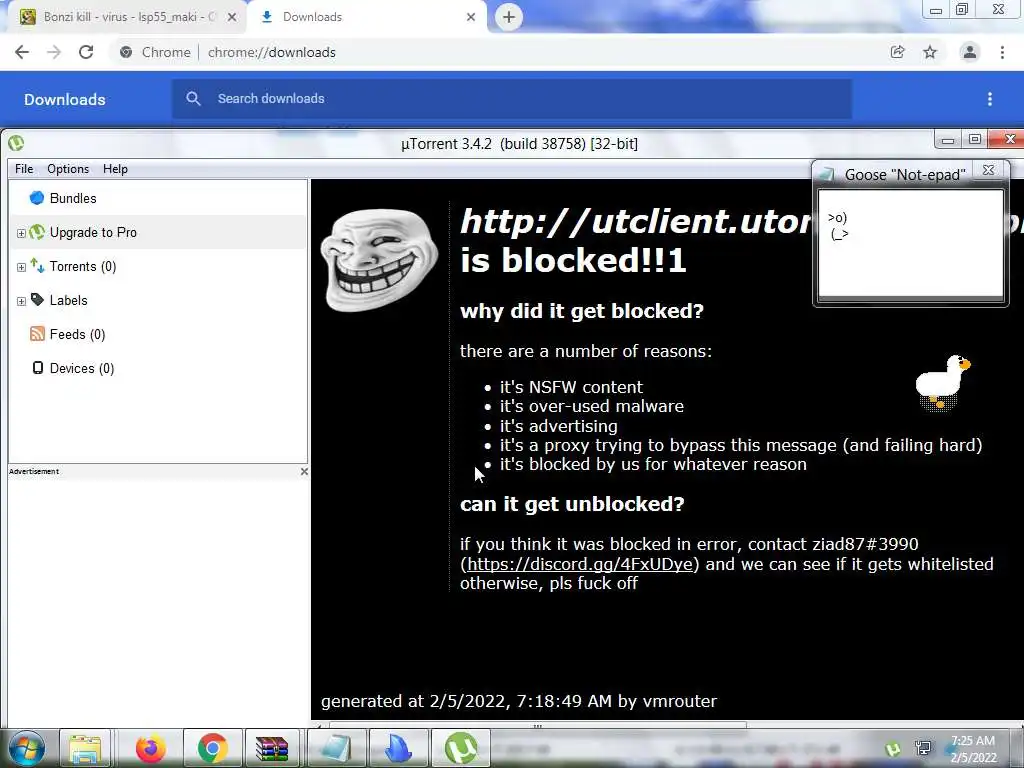Go back in Chrome
The height and width of the screenshot is (768, 1024).
coord(22,52)
